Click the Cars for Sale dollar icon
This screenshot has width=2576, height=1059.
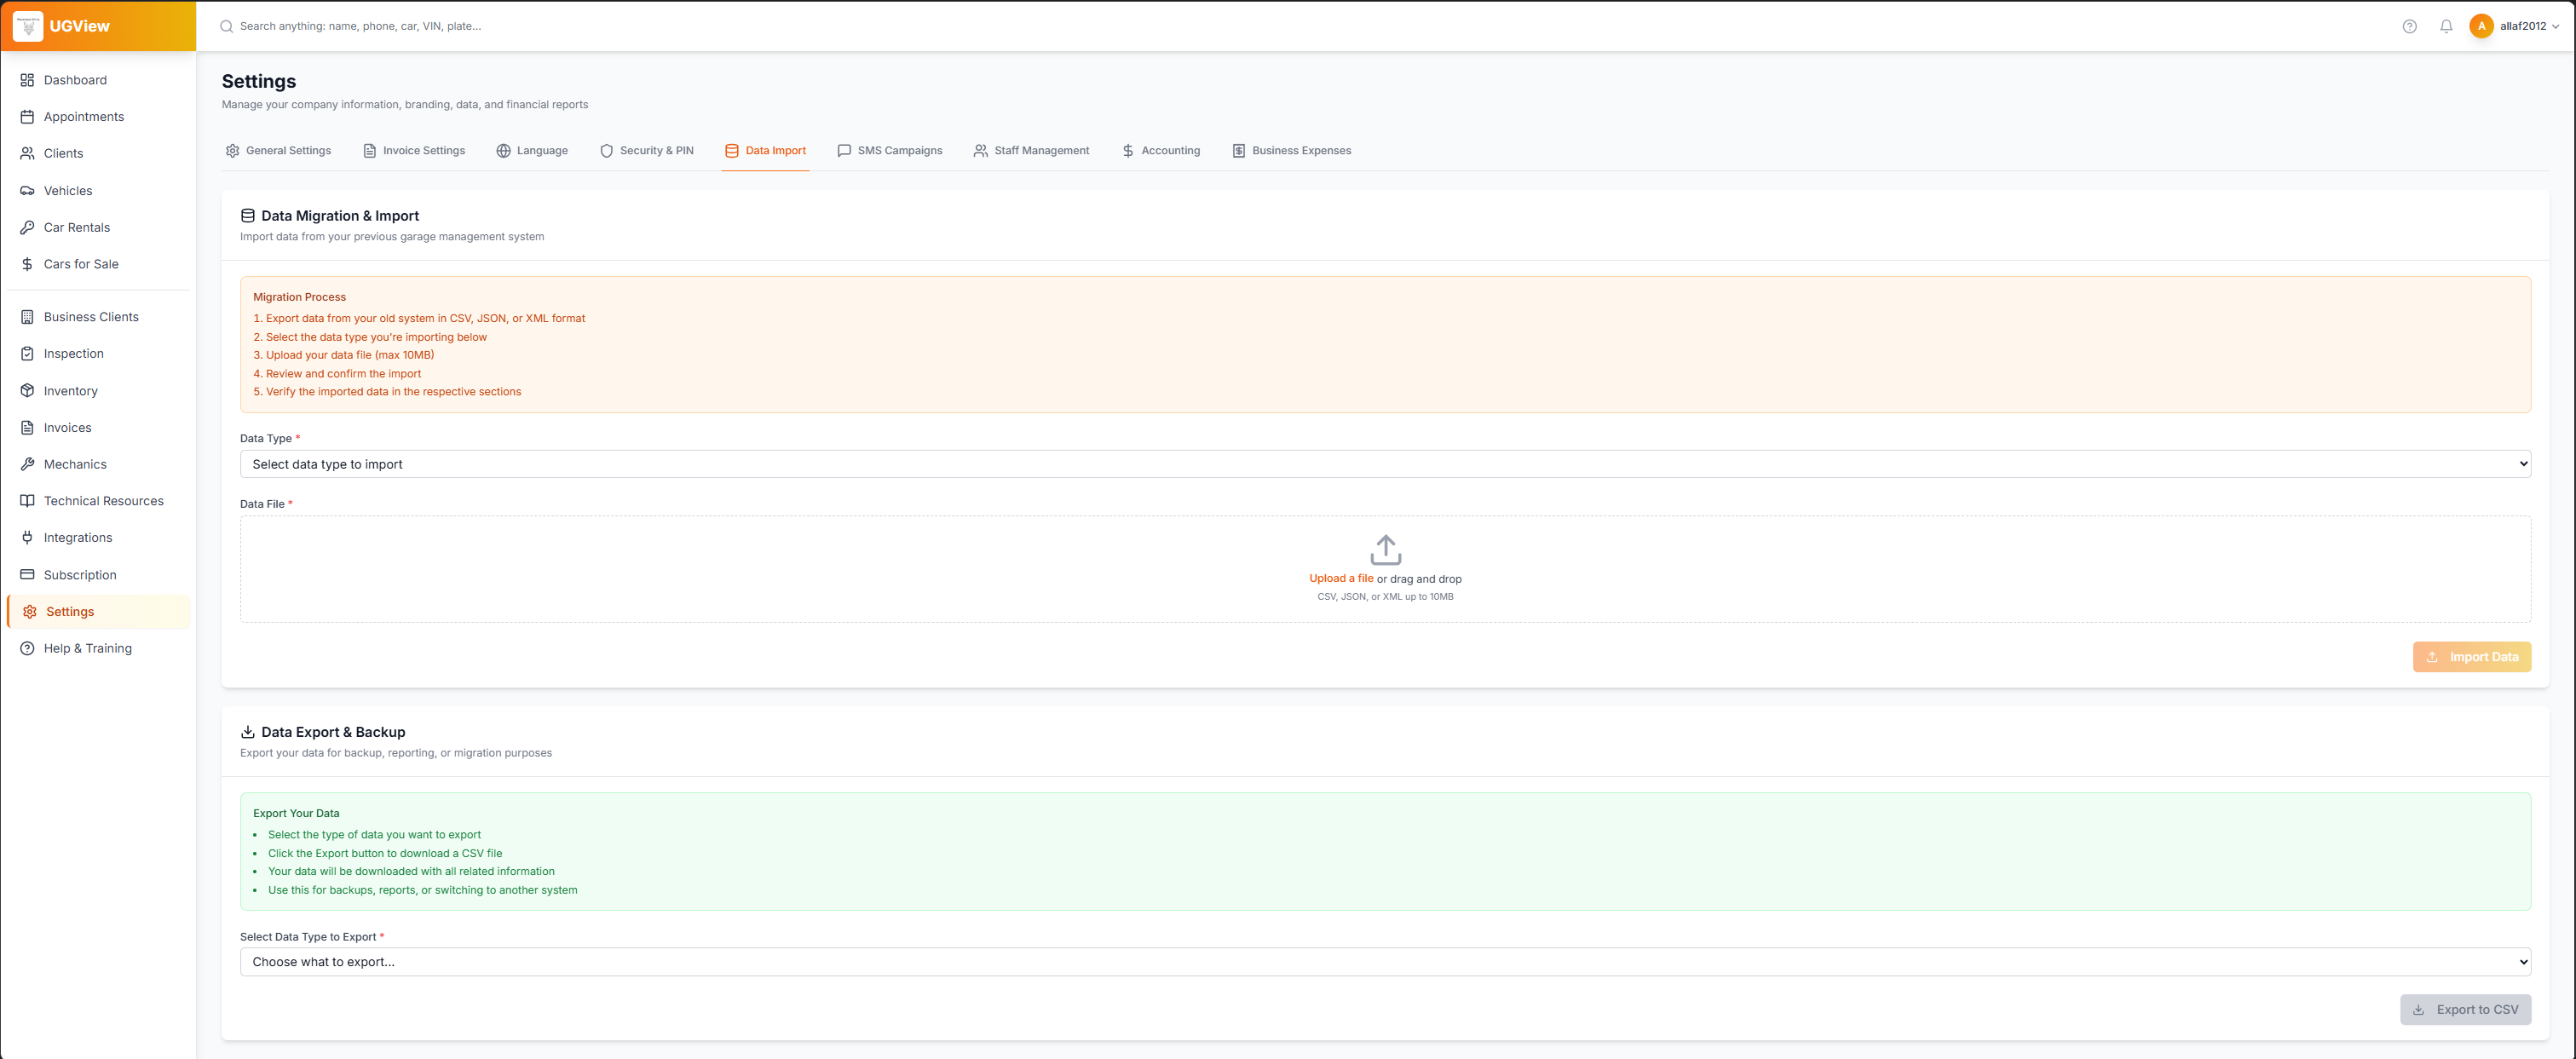click(x=27, y=264)
